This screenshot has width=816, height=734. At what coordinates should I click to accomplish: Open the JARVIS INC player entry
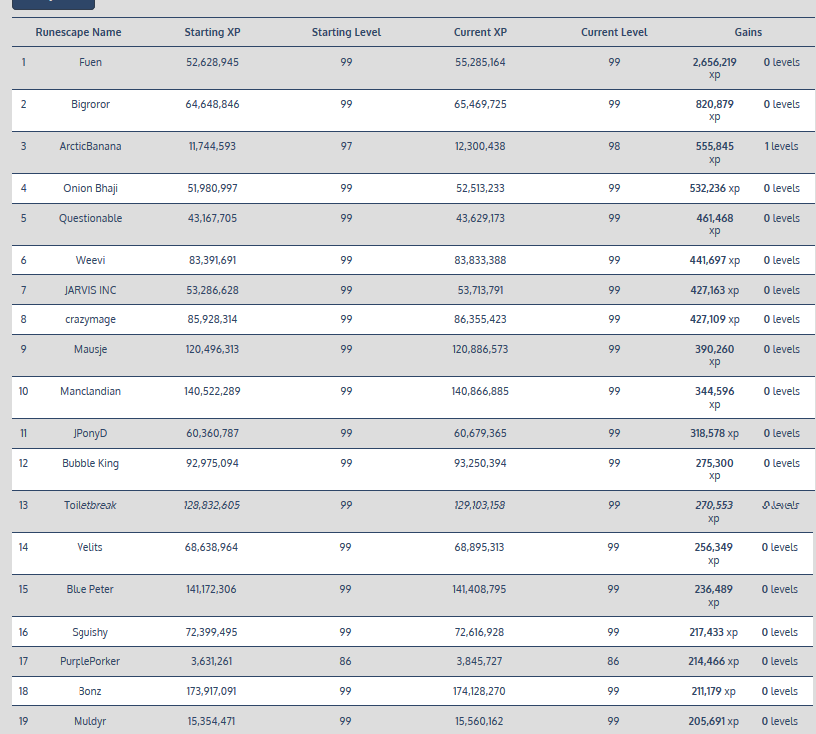[x=90, y=290]
